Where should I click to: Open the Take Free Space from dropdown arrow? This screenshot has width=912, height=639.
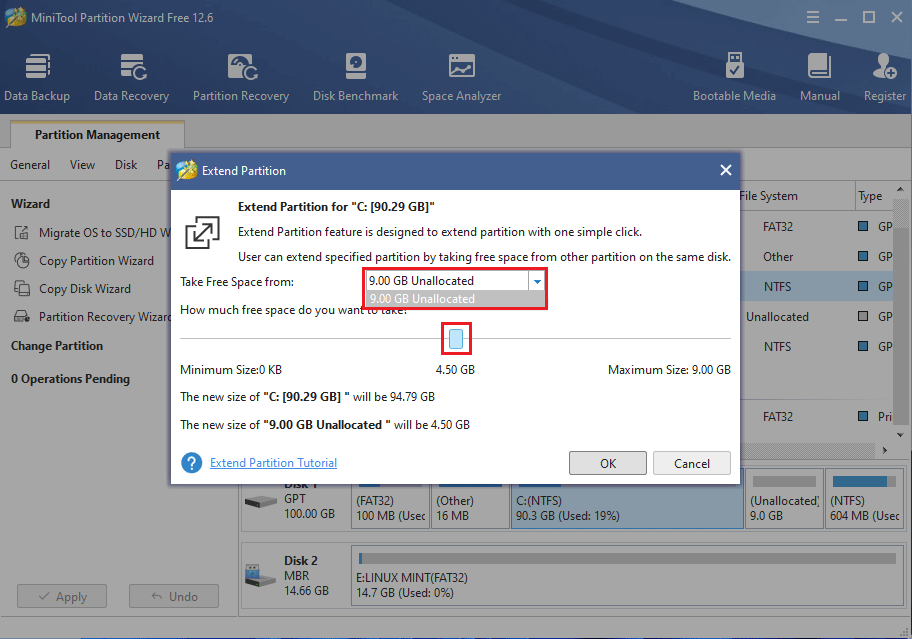coord(537,281)
